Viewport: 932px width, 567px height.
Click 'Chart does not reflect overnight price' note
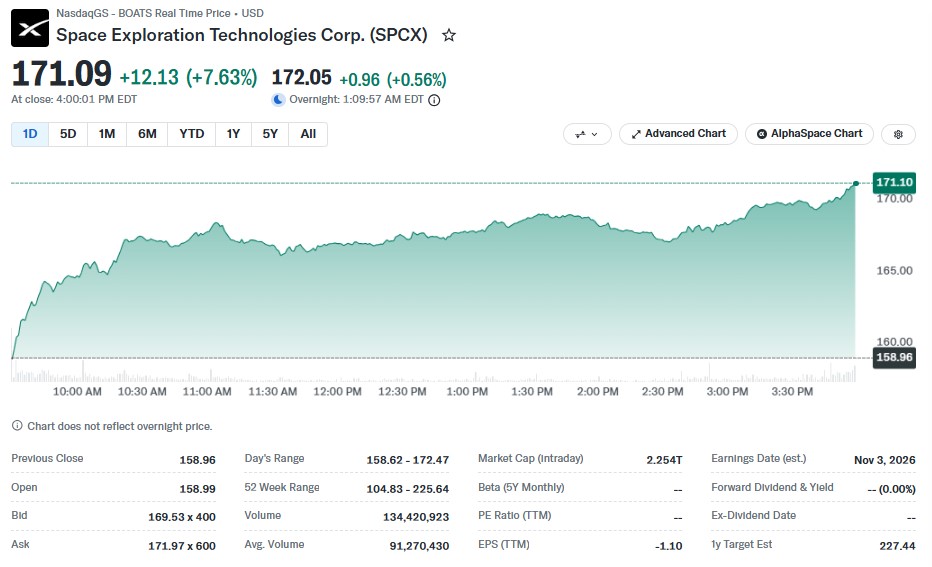click(119, 426)
